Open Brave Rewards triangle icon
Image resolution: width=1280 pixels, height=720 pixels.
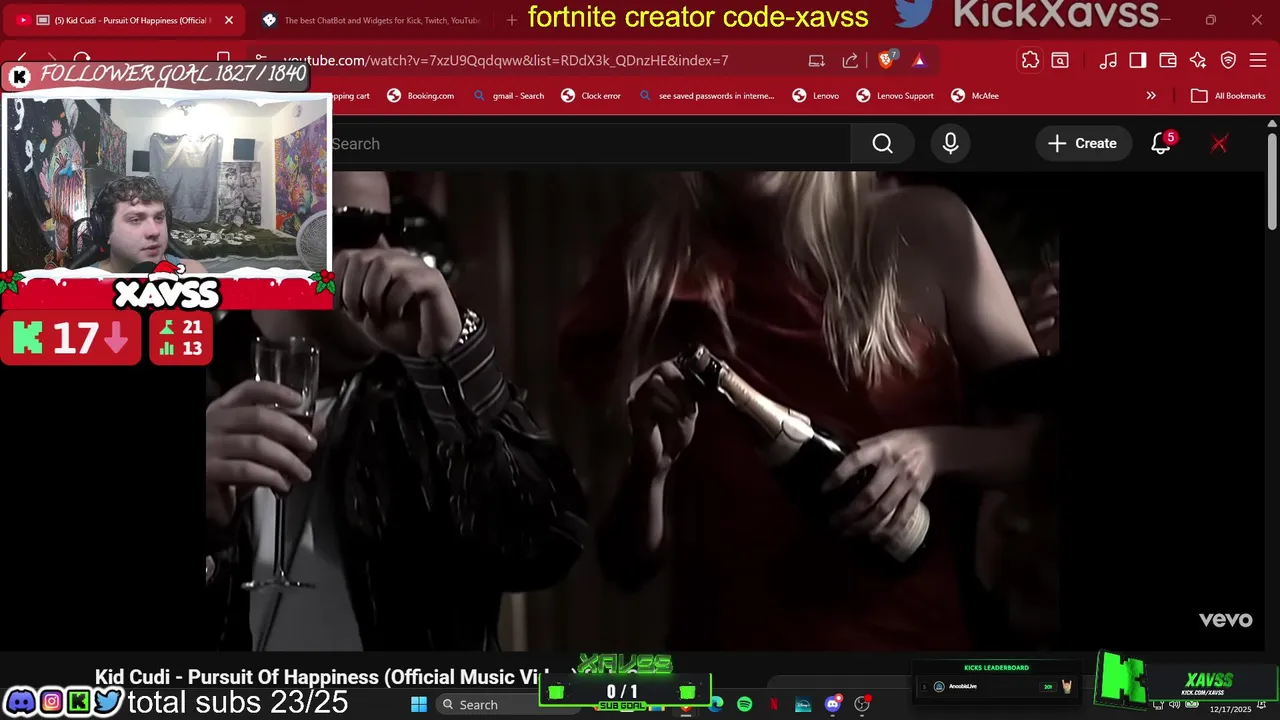pos(919,60)
